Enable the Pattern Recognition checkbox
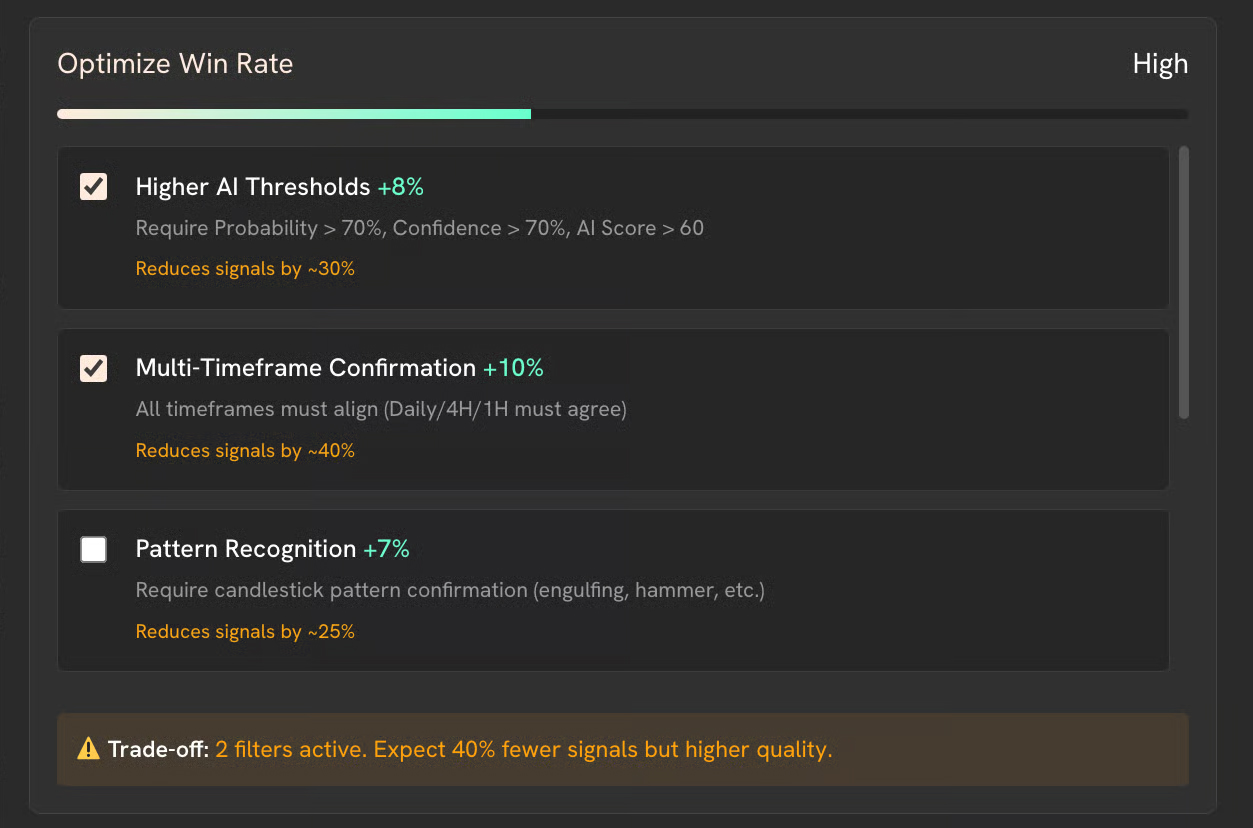The image size is (1253, 828). click(x=94, y=549)
